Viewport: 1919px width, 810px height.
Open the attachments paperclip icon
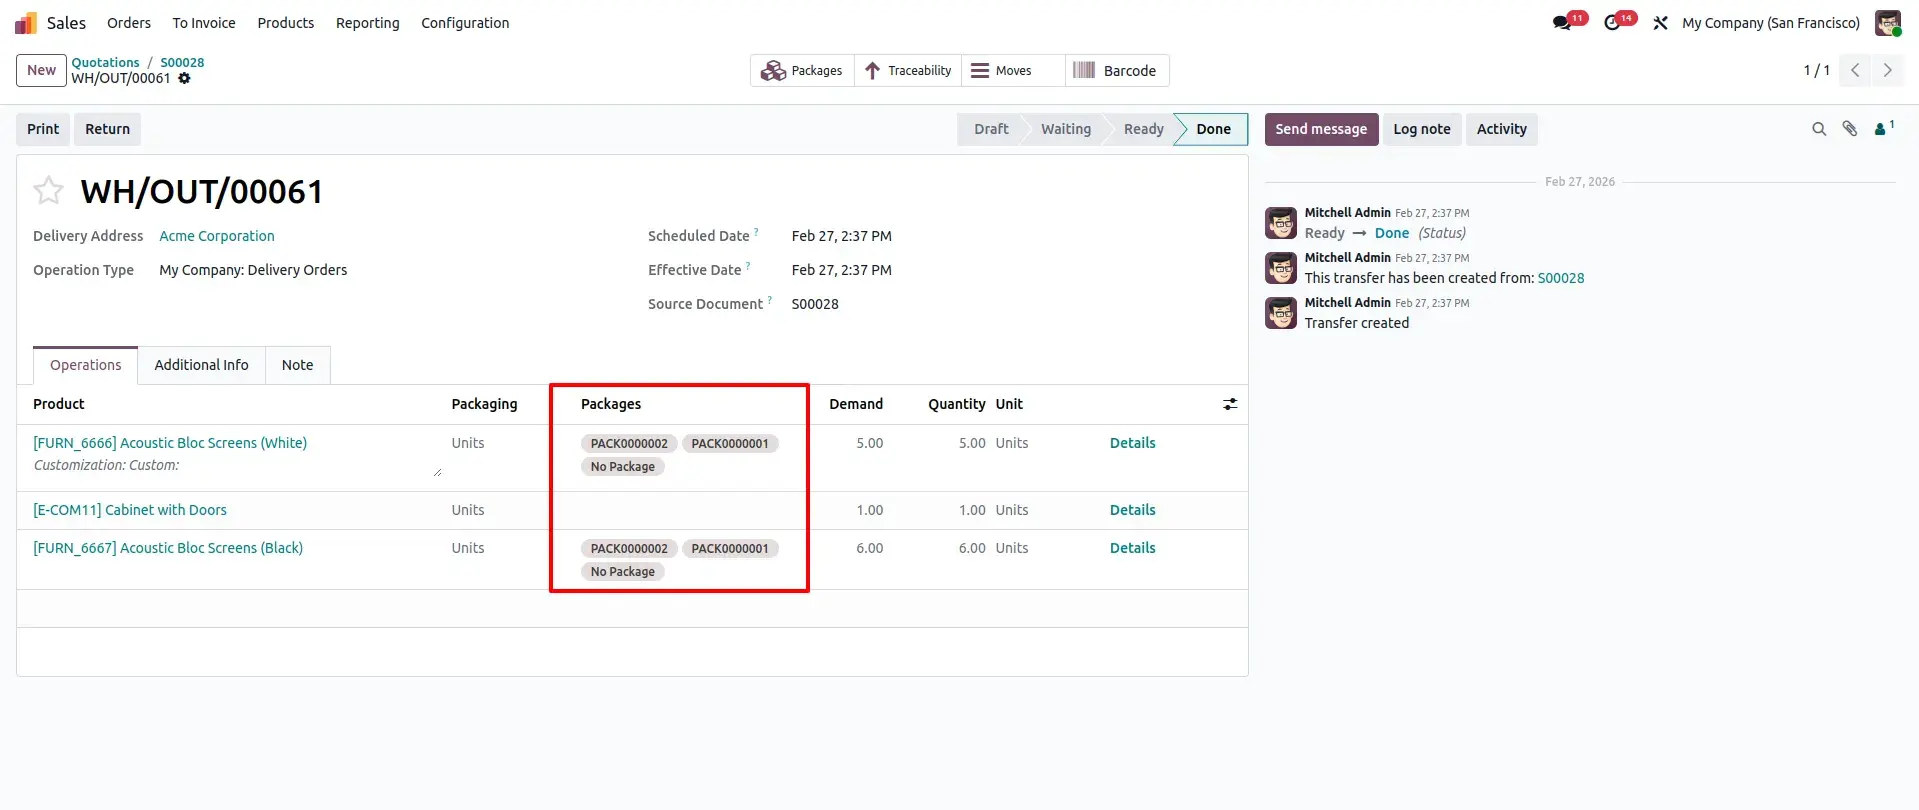[1850, 129]
